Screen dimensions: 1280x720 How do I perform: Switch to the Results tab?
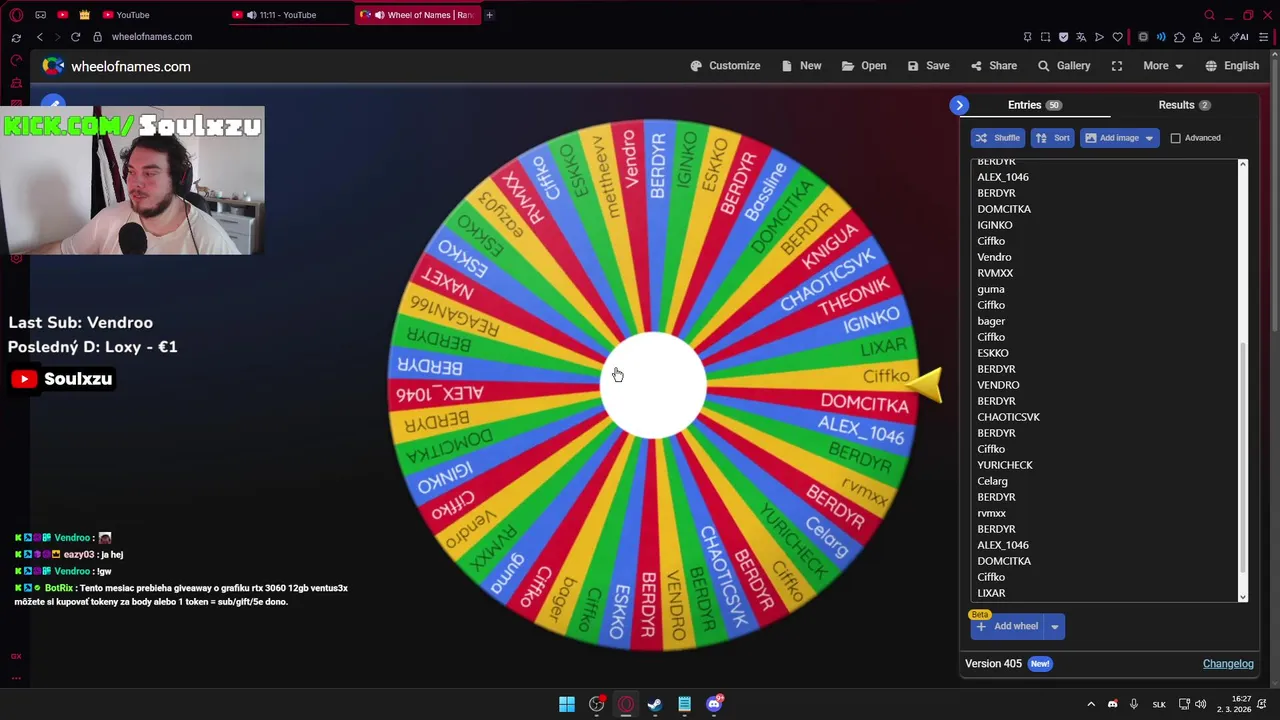point(1184,105)
